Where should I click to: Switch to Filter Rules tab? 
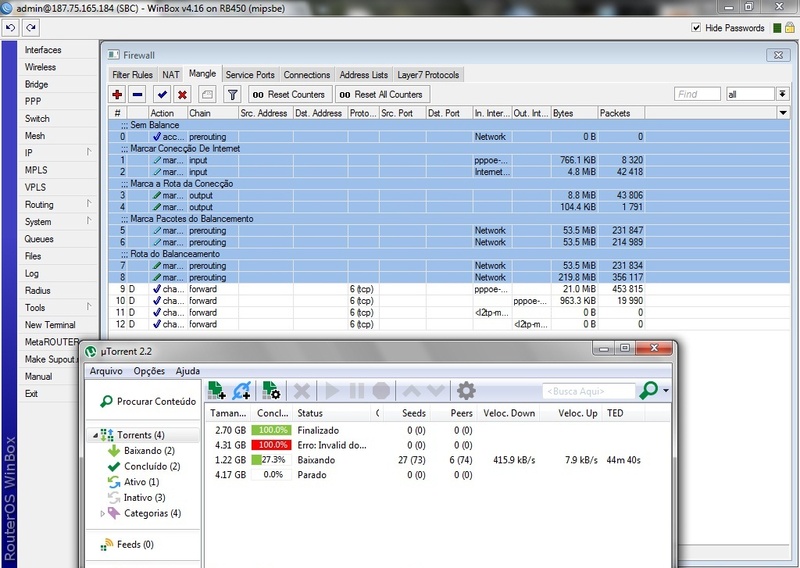(132, 75)
